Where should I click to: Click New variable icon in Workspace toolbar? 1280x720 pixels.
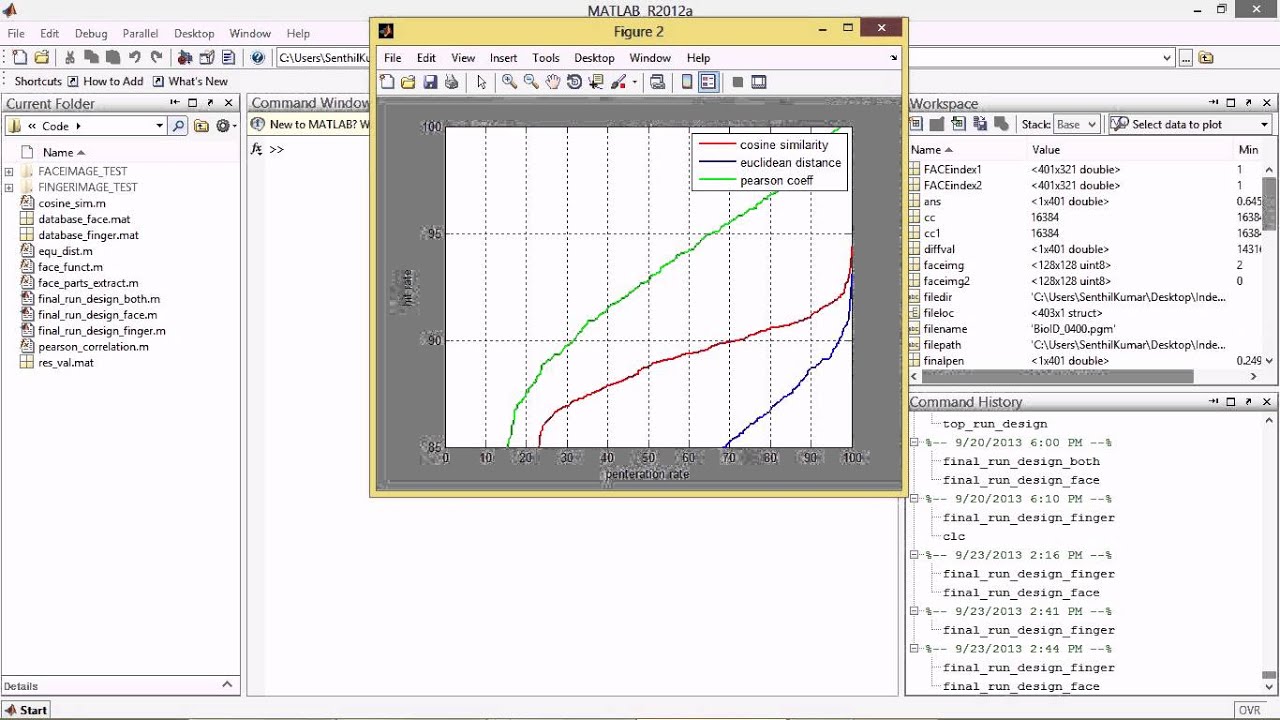click(915, 124)
